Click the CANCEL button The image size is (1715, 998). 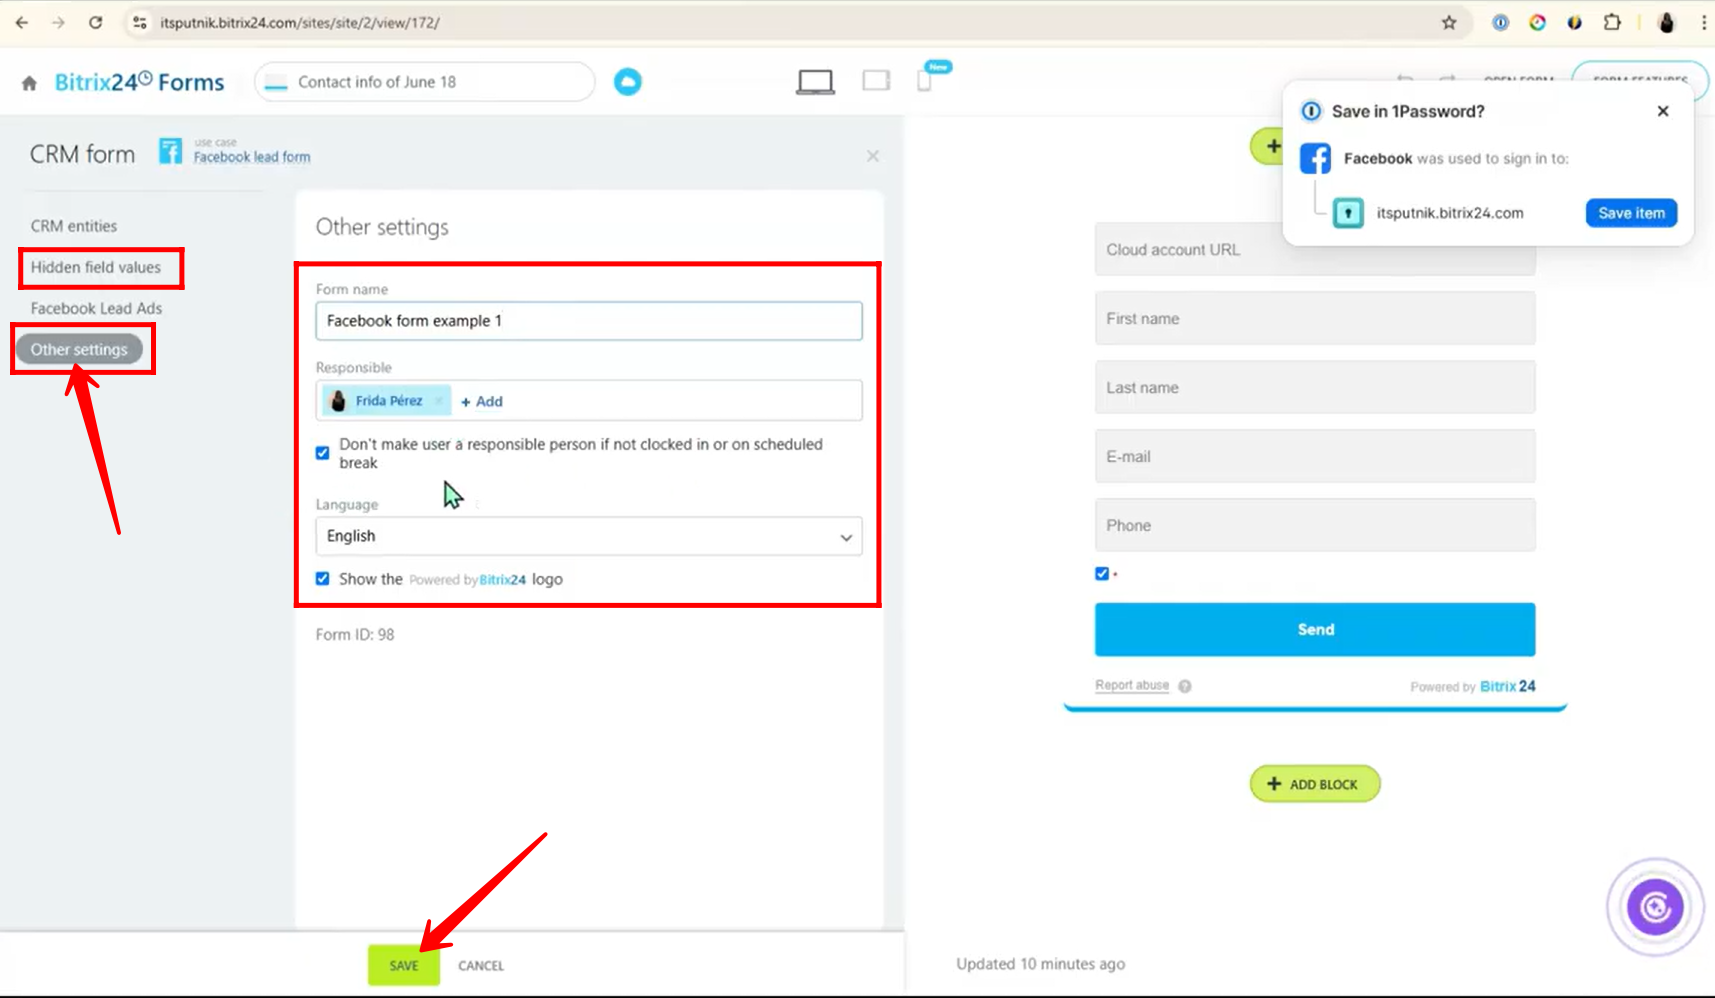(x=481, y=966)
